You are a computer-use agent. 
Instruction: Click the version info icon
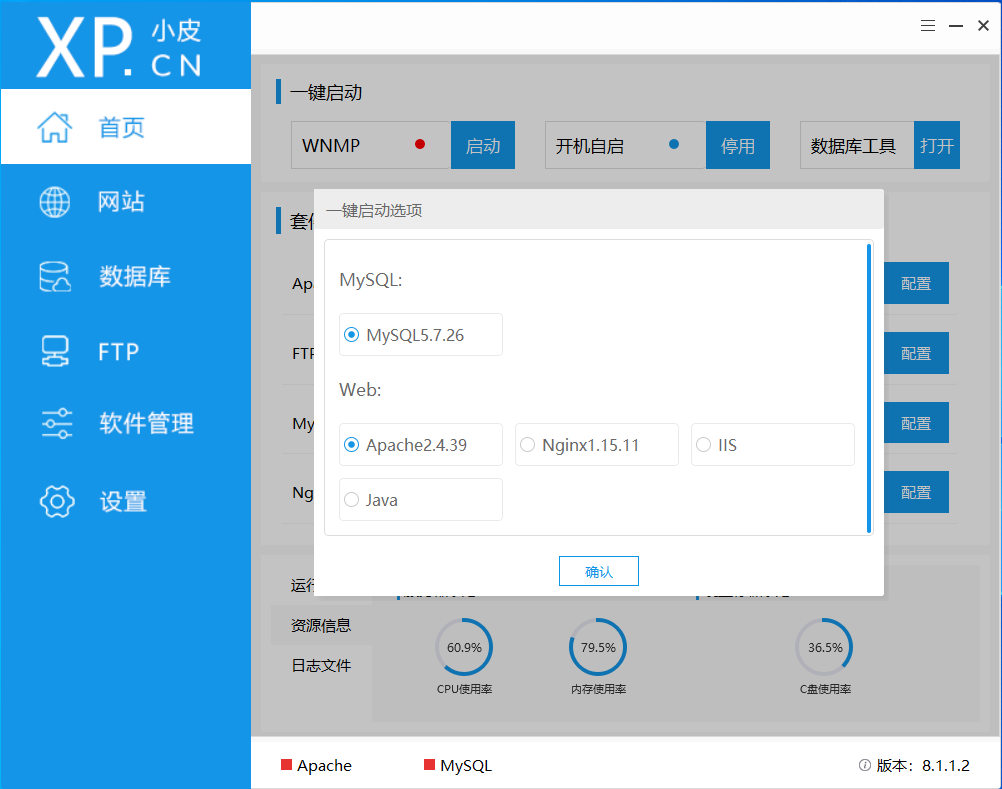[x=865, y=765]
